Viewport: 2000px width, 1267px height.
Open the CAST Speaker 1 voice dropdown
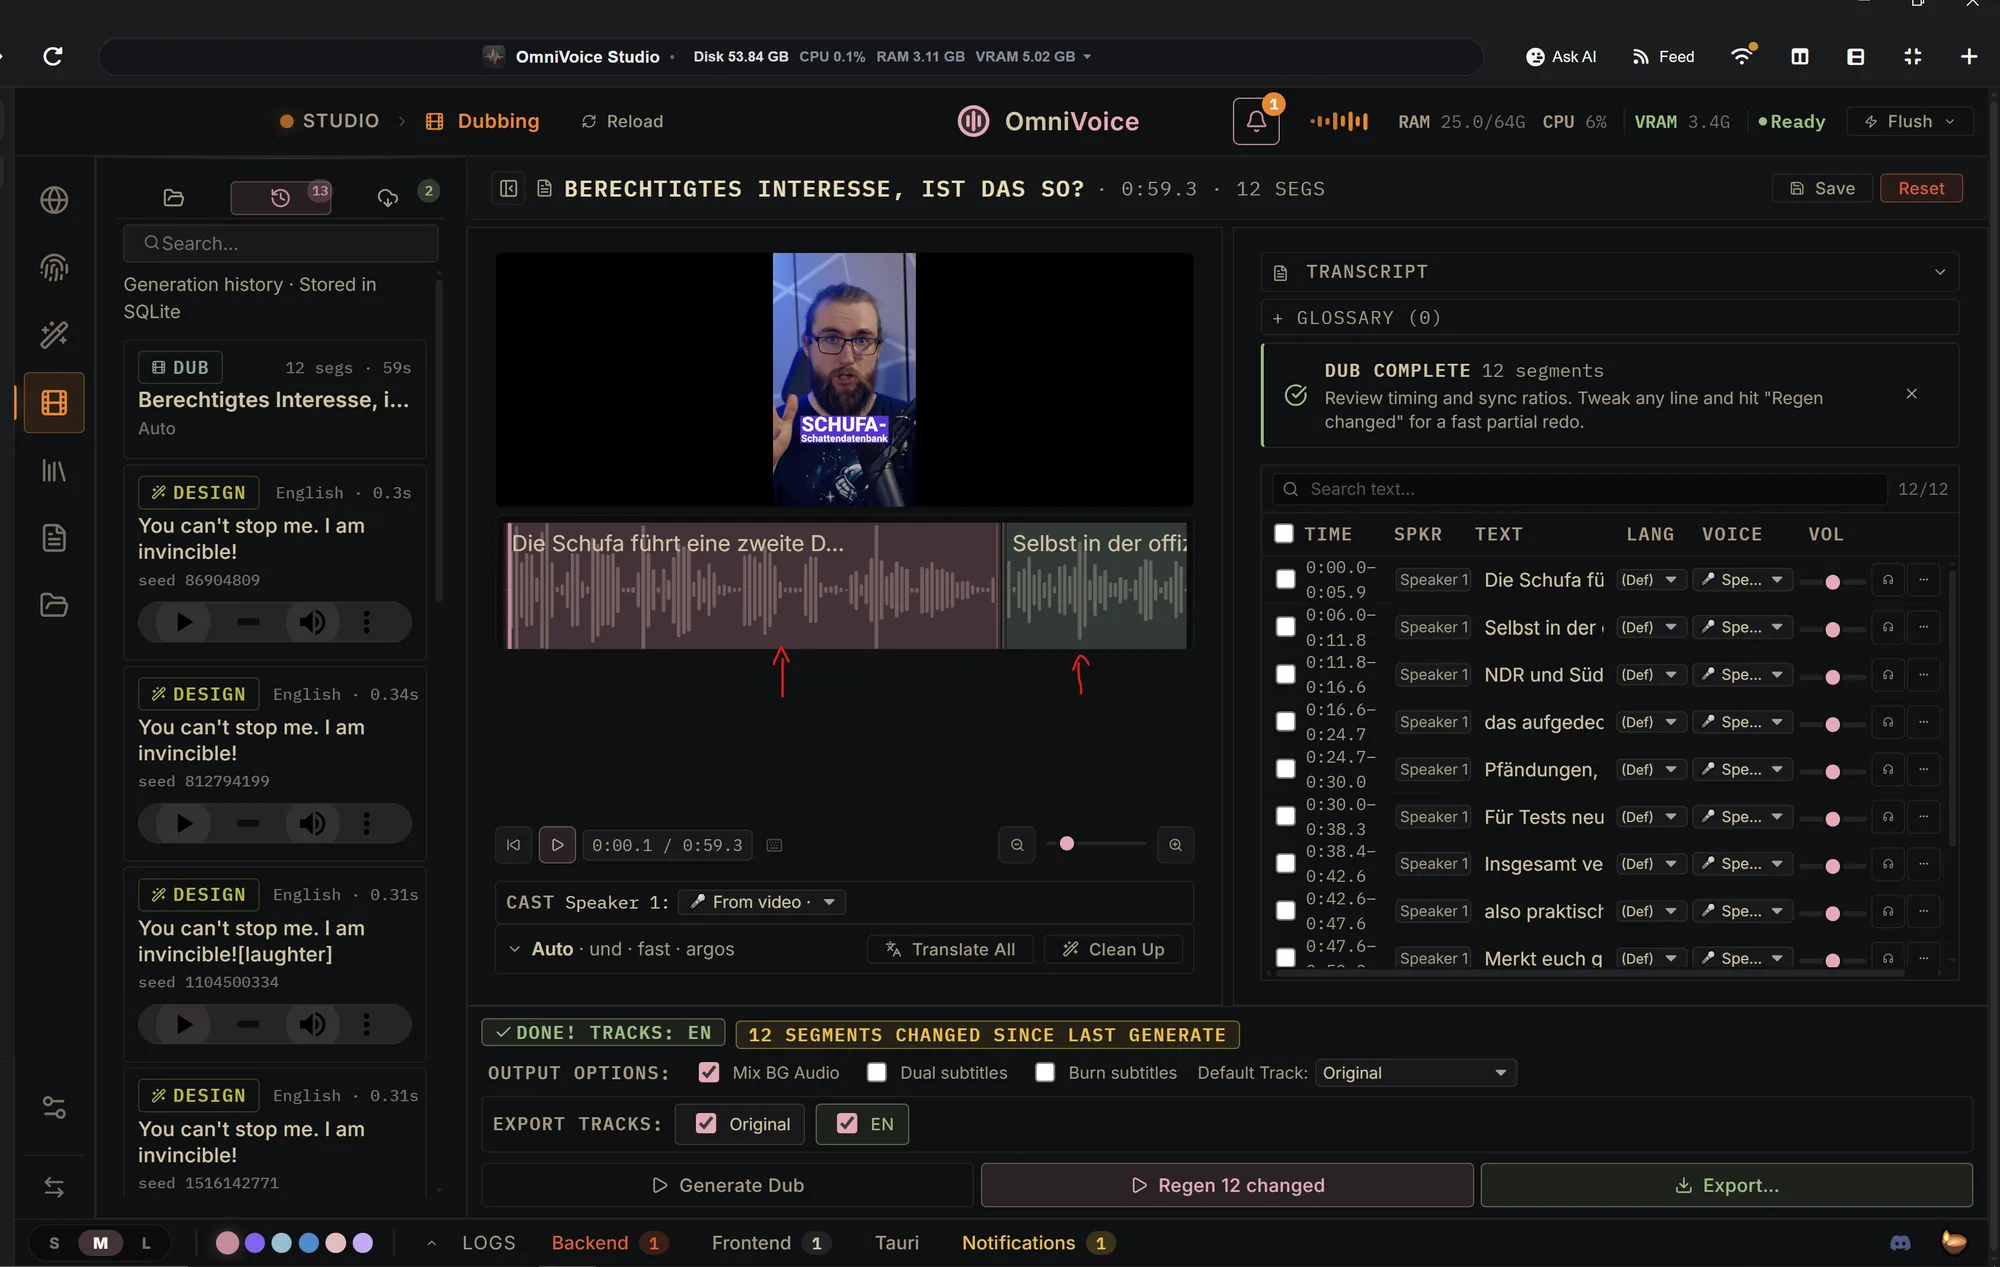pos(762,902)
